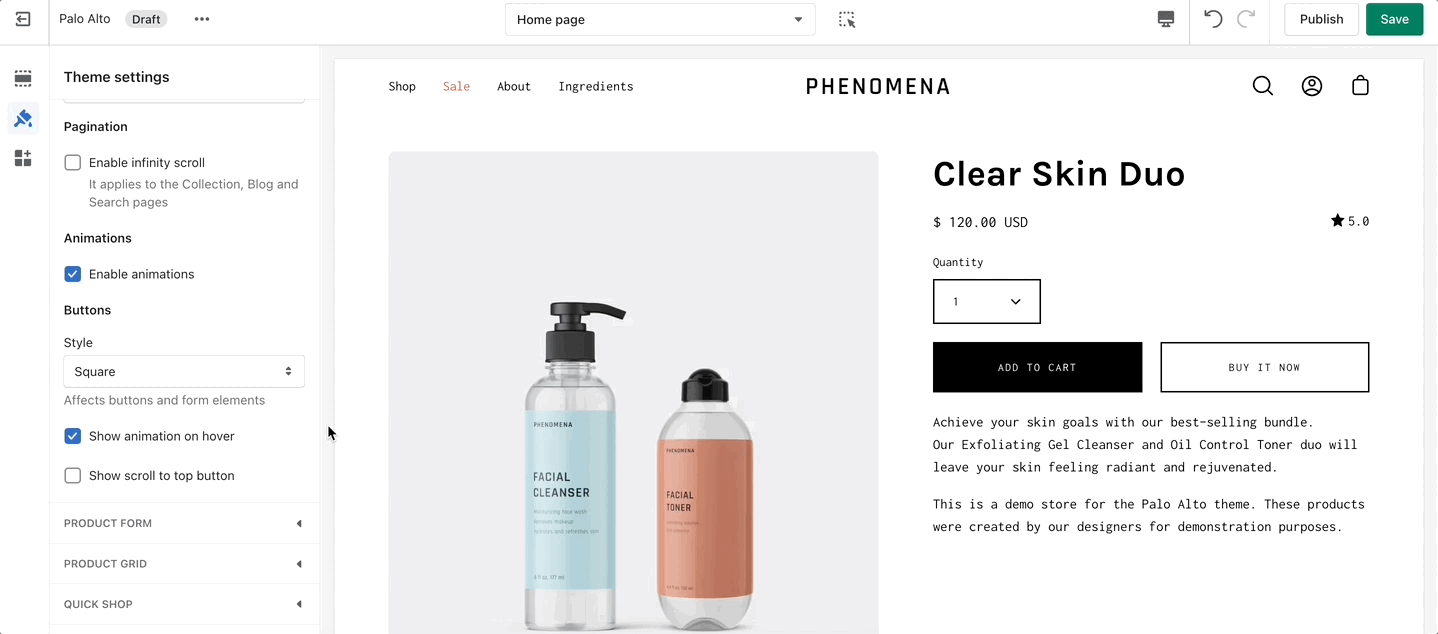Select the Theme settings paintbrush icon
Screen dimensions: 1438x634
coord(23,119)
